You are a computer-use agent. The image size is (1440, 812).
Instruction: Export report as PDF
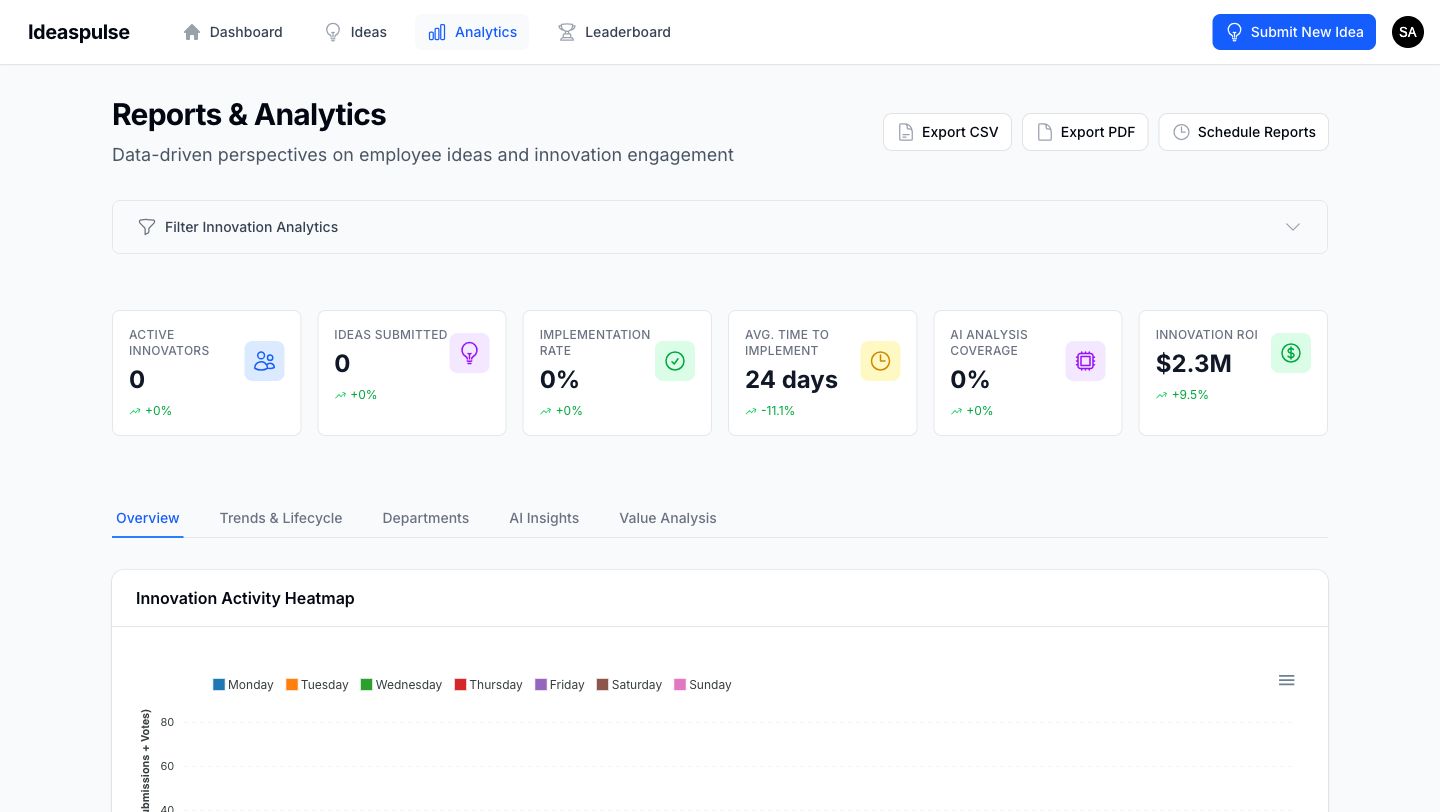(x=1085, y=132)
